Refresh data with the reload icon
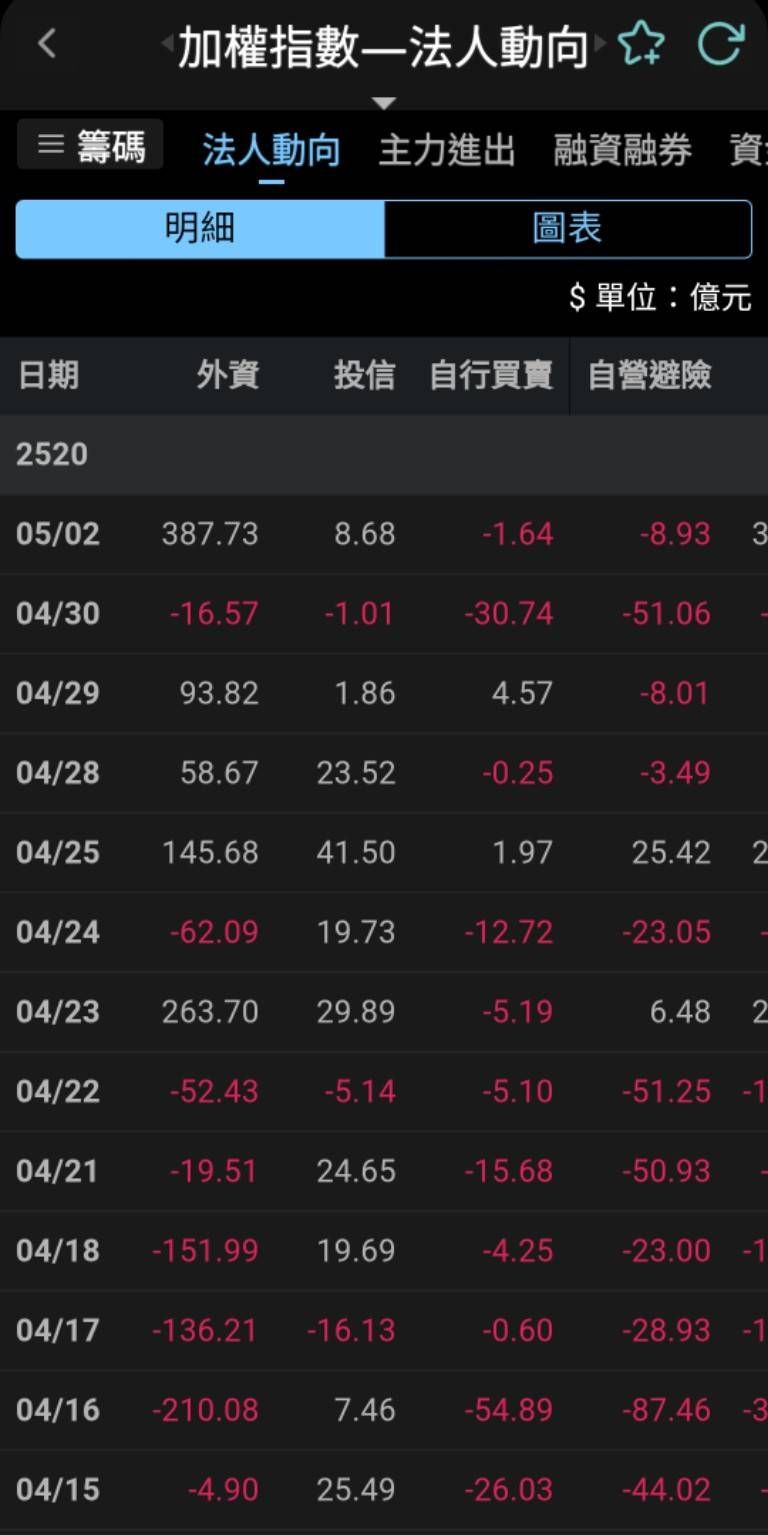The width and height of the screenshot is (768, 1535). point(720,45)
